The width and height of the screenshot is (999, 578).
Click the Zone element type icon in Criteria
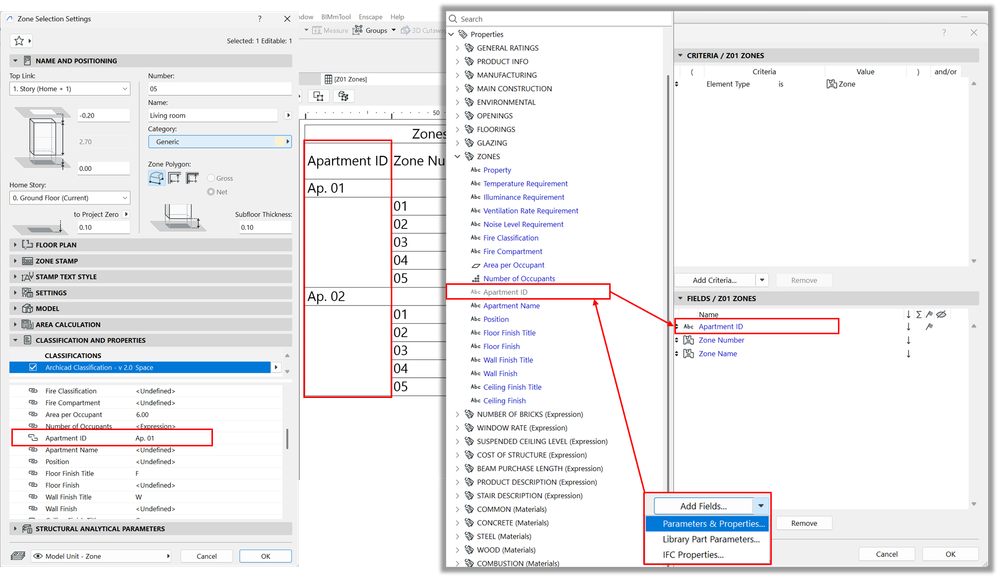pyautogui.click(x=831, y=84)
